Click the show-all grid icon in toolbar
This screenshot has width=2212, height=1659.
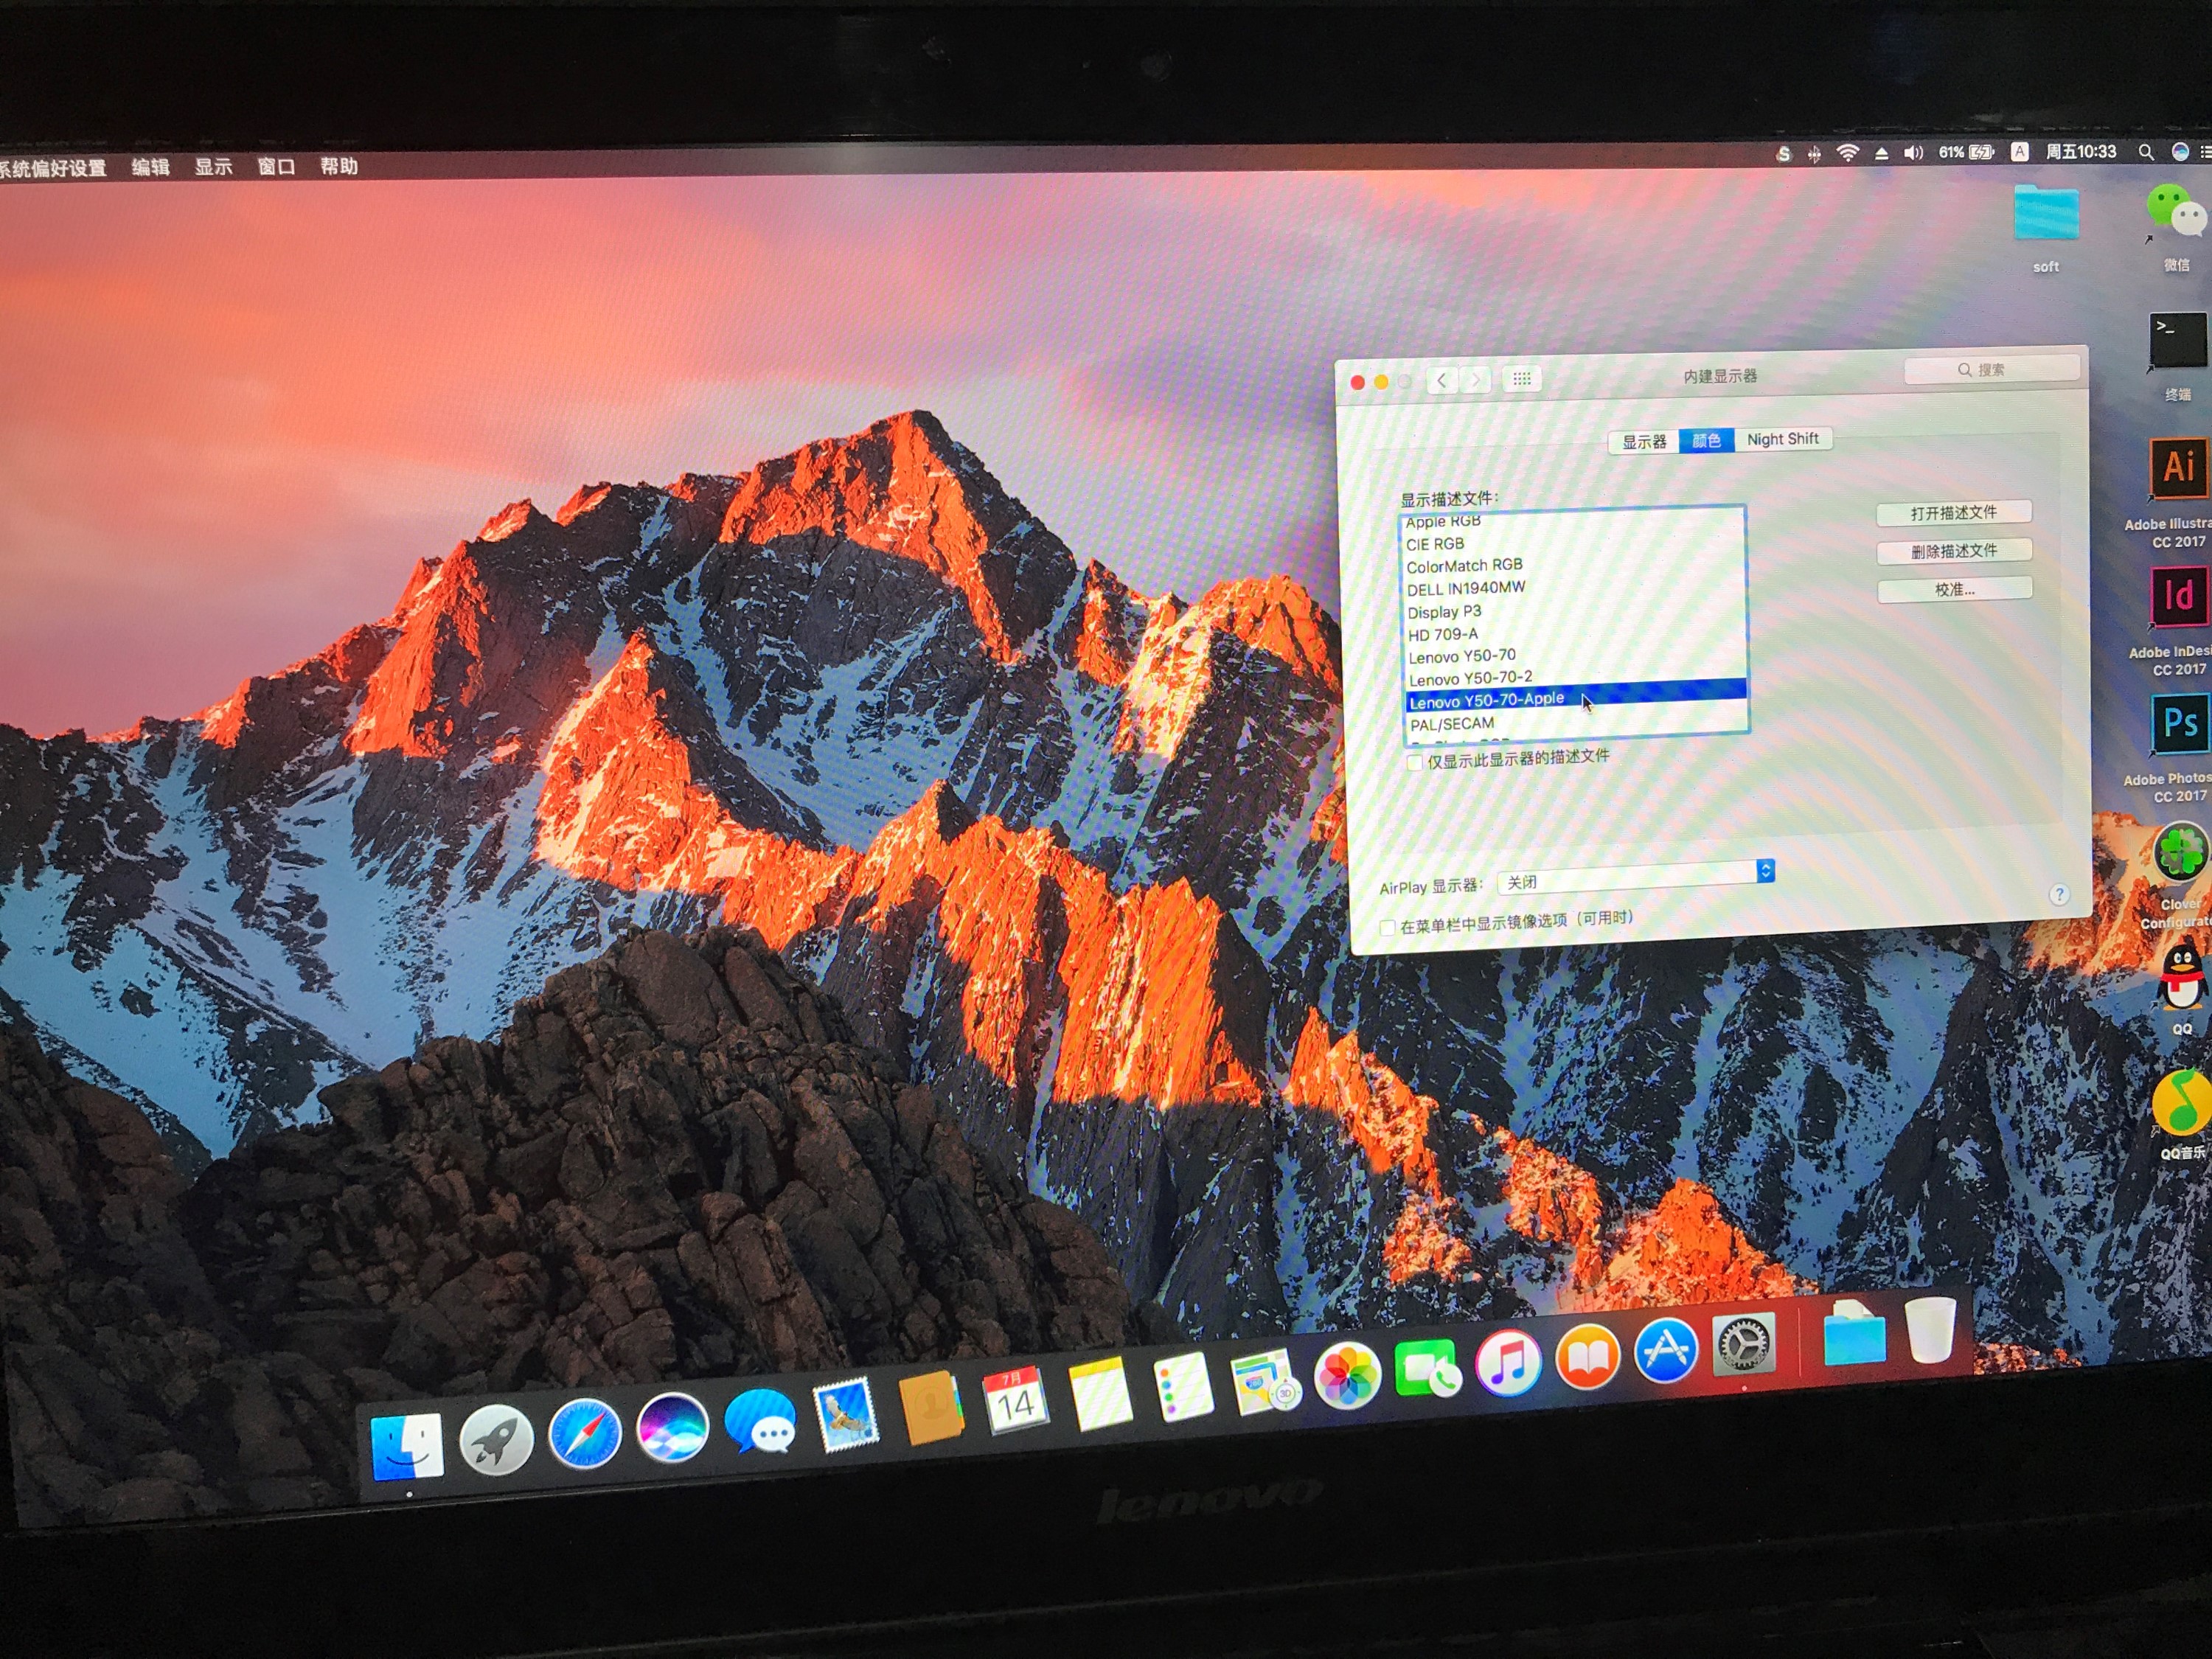(x=1521, y=379)
